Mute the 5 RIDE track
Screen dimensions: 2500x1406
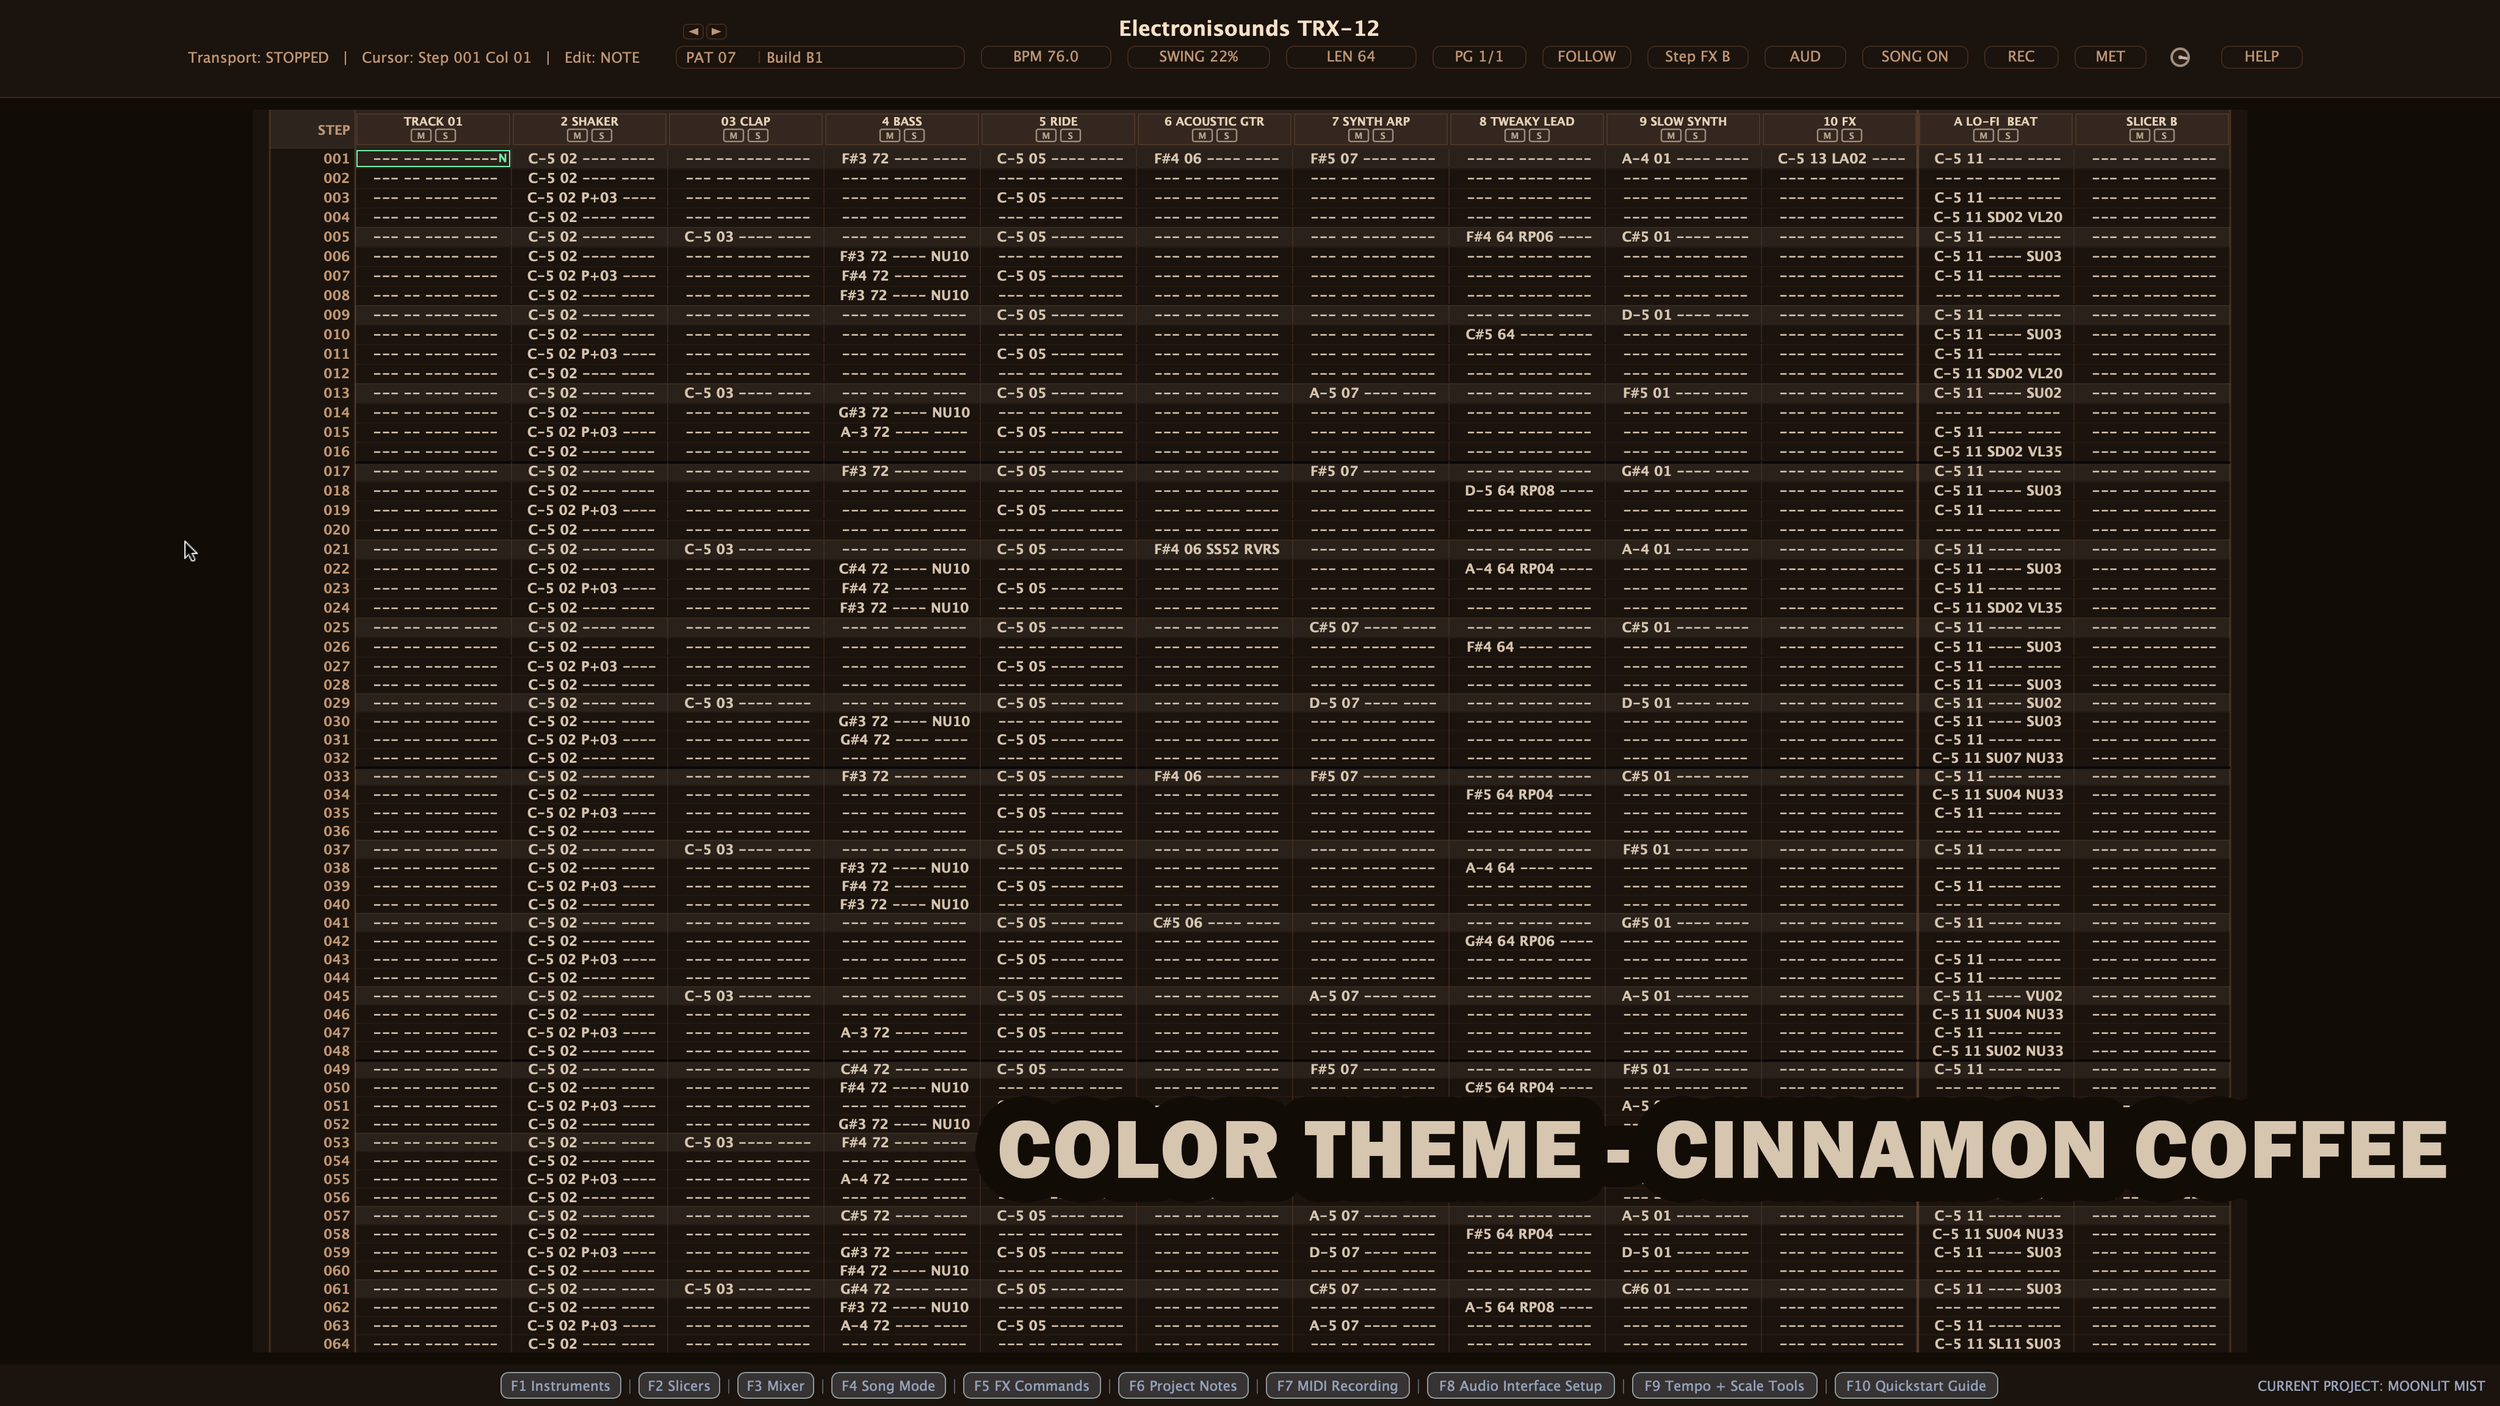(x=1046, y=136)
